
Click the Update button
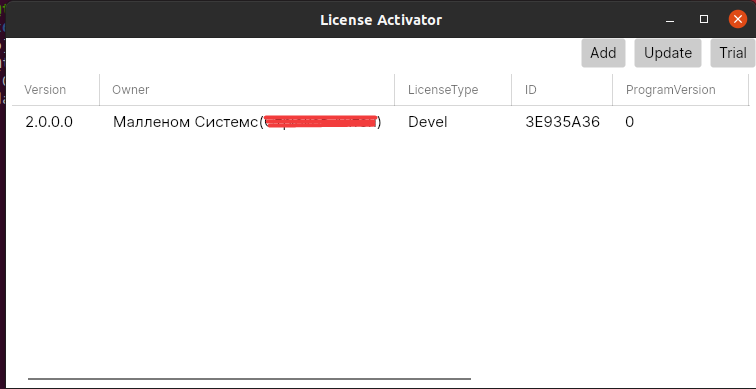668,53
